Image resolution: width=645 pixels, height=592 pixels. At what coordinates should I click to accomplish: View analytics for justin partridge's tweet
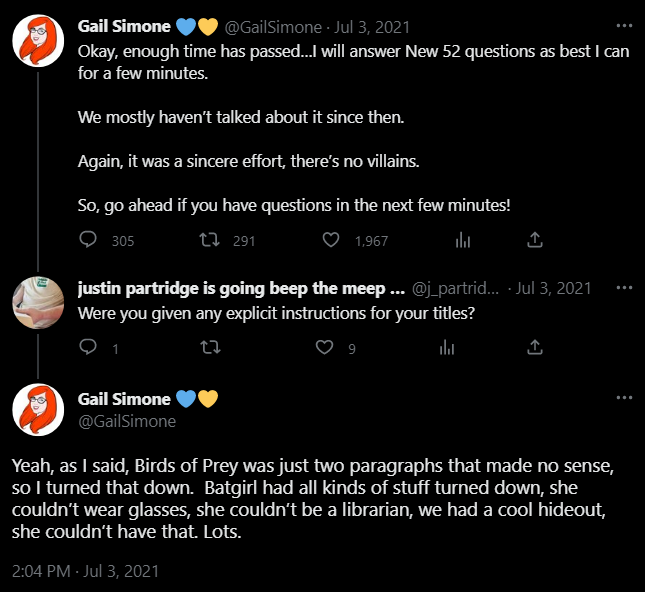point(447,347)
